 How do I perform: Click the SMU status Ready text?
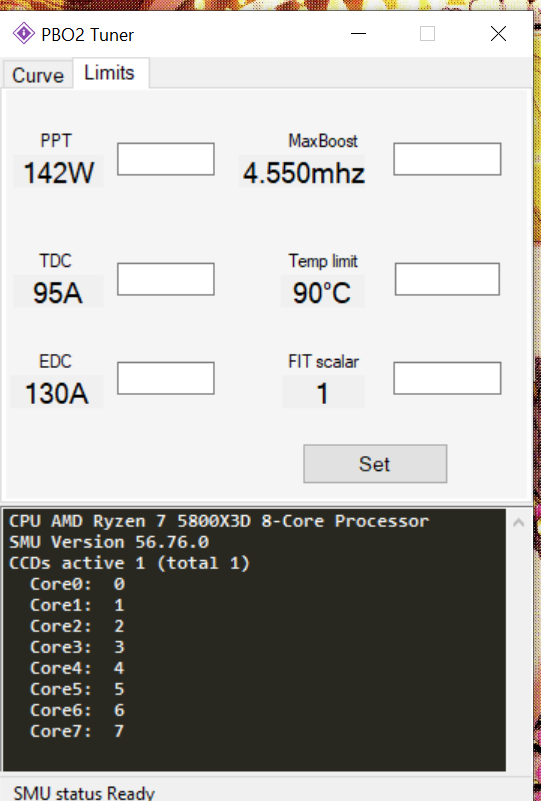tap(84, 792)
